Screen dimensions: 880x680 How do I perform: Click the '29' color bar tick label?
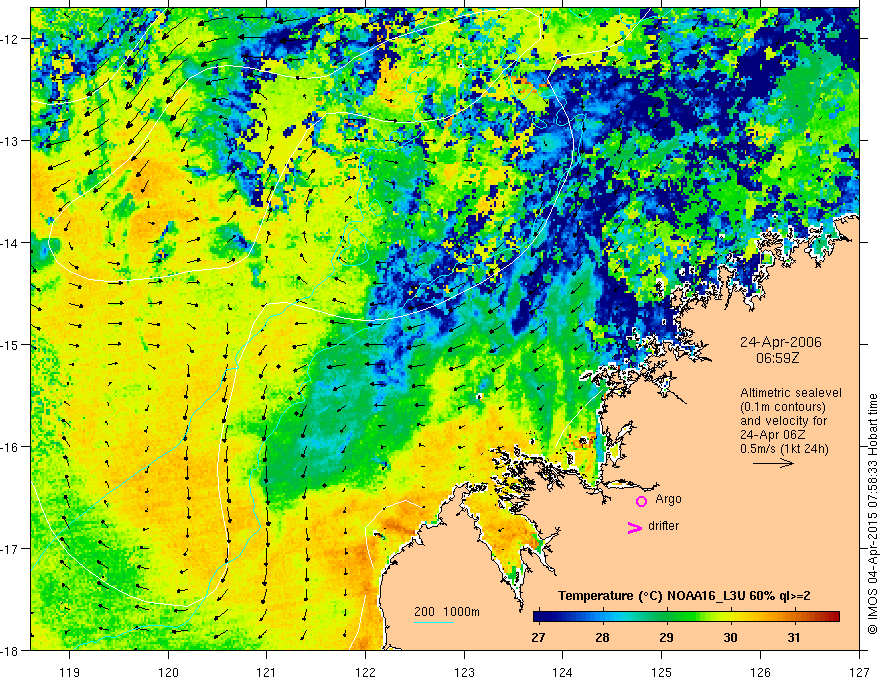pos(666,638)
